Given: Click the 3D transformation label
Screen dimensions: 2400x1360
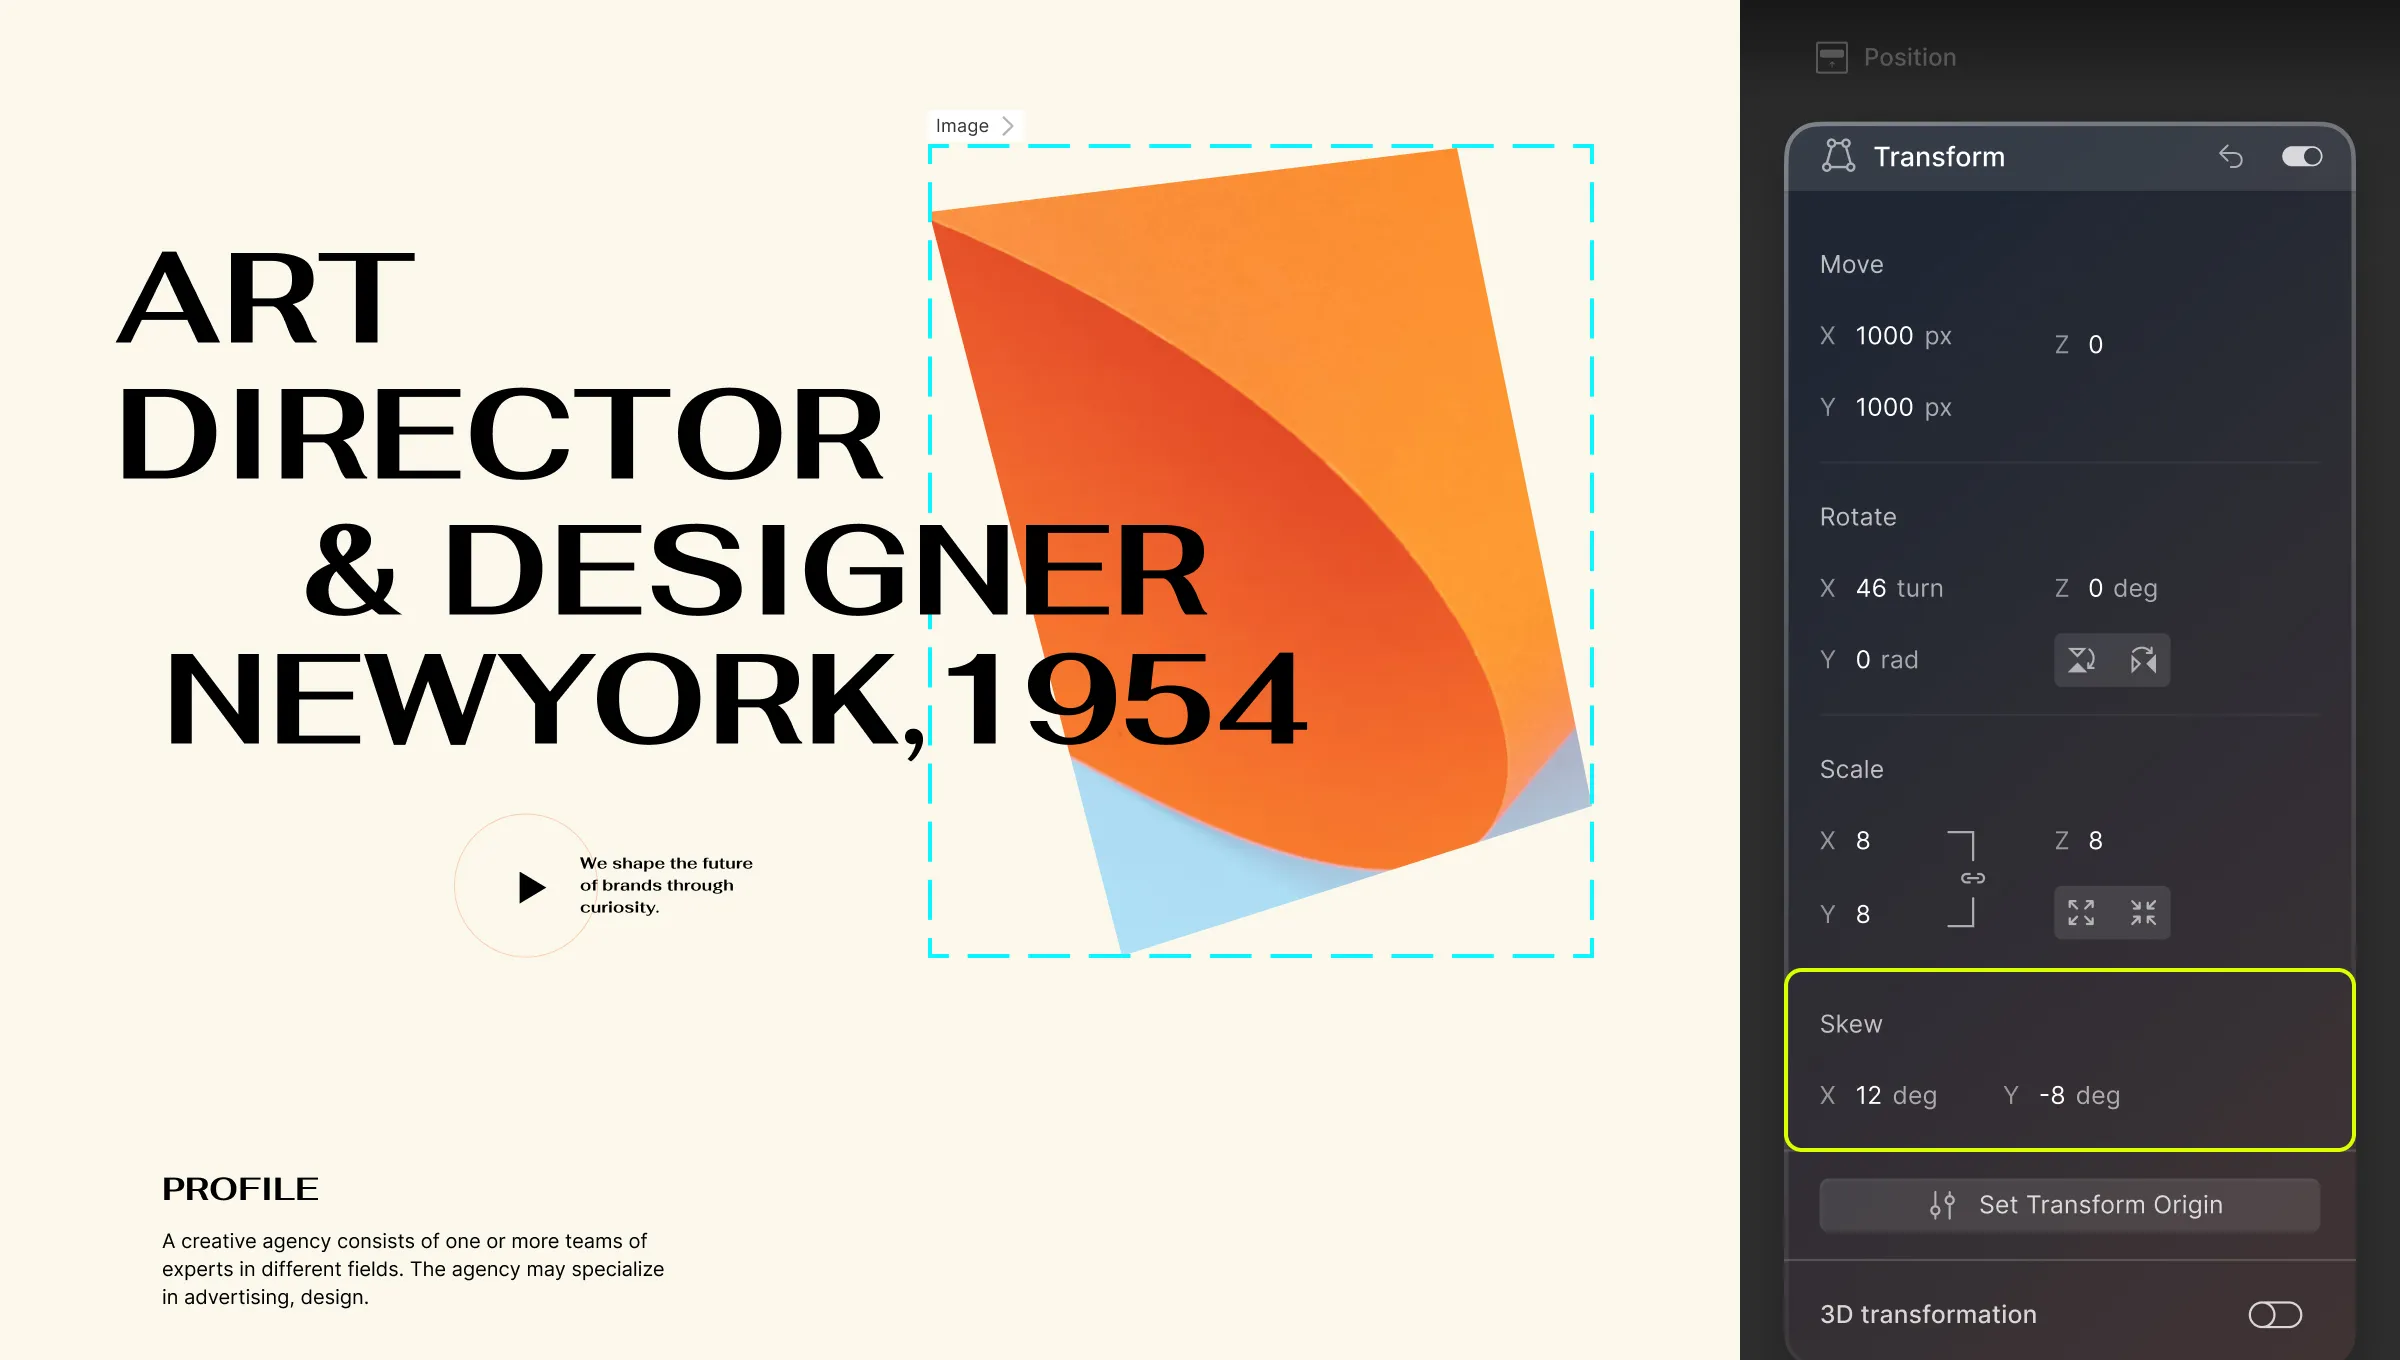Looking at the screenshot, I should coord(1928,1314).
